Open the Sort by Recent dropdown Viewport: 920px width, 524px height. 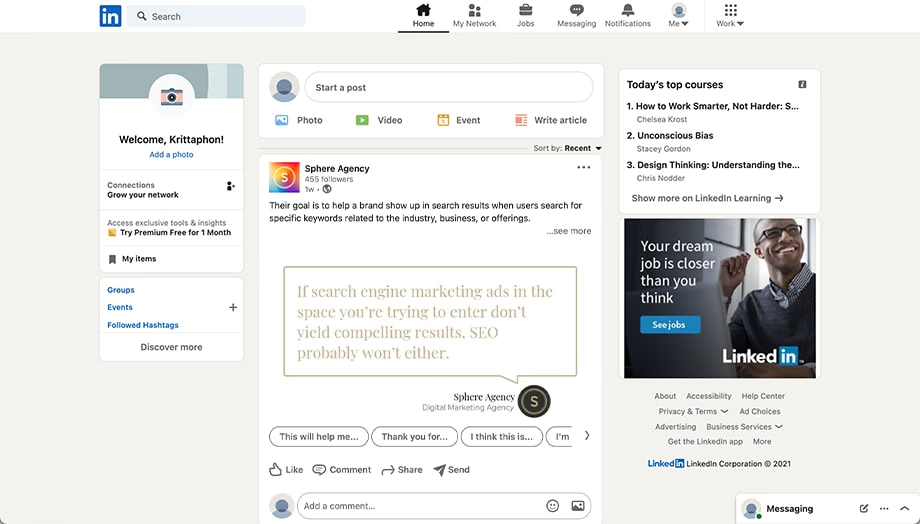tap(567, 148)
